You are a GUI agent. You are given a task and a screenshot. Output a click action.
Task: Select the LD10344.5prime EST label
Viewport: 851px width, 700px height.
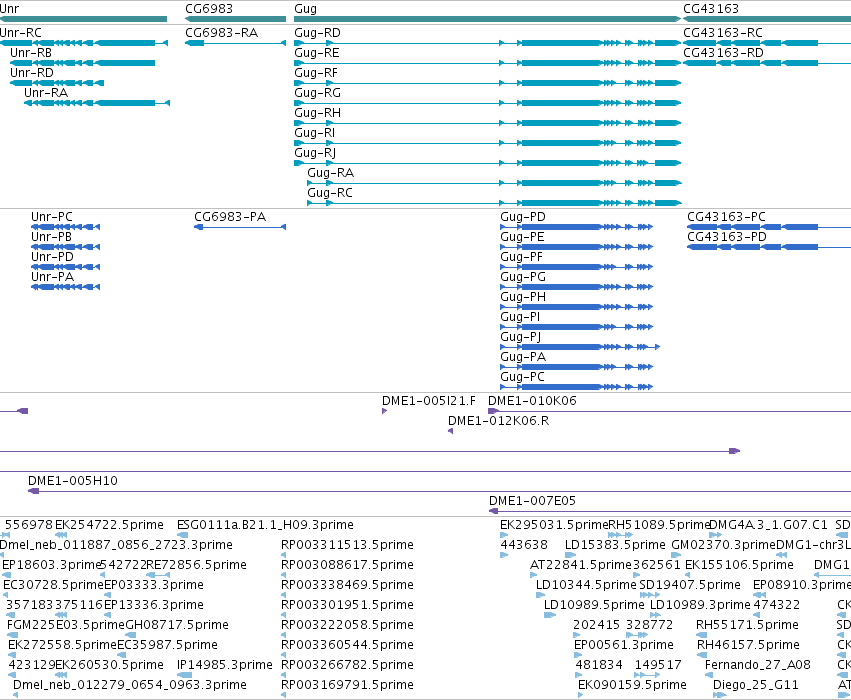[x=586, y=585]
